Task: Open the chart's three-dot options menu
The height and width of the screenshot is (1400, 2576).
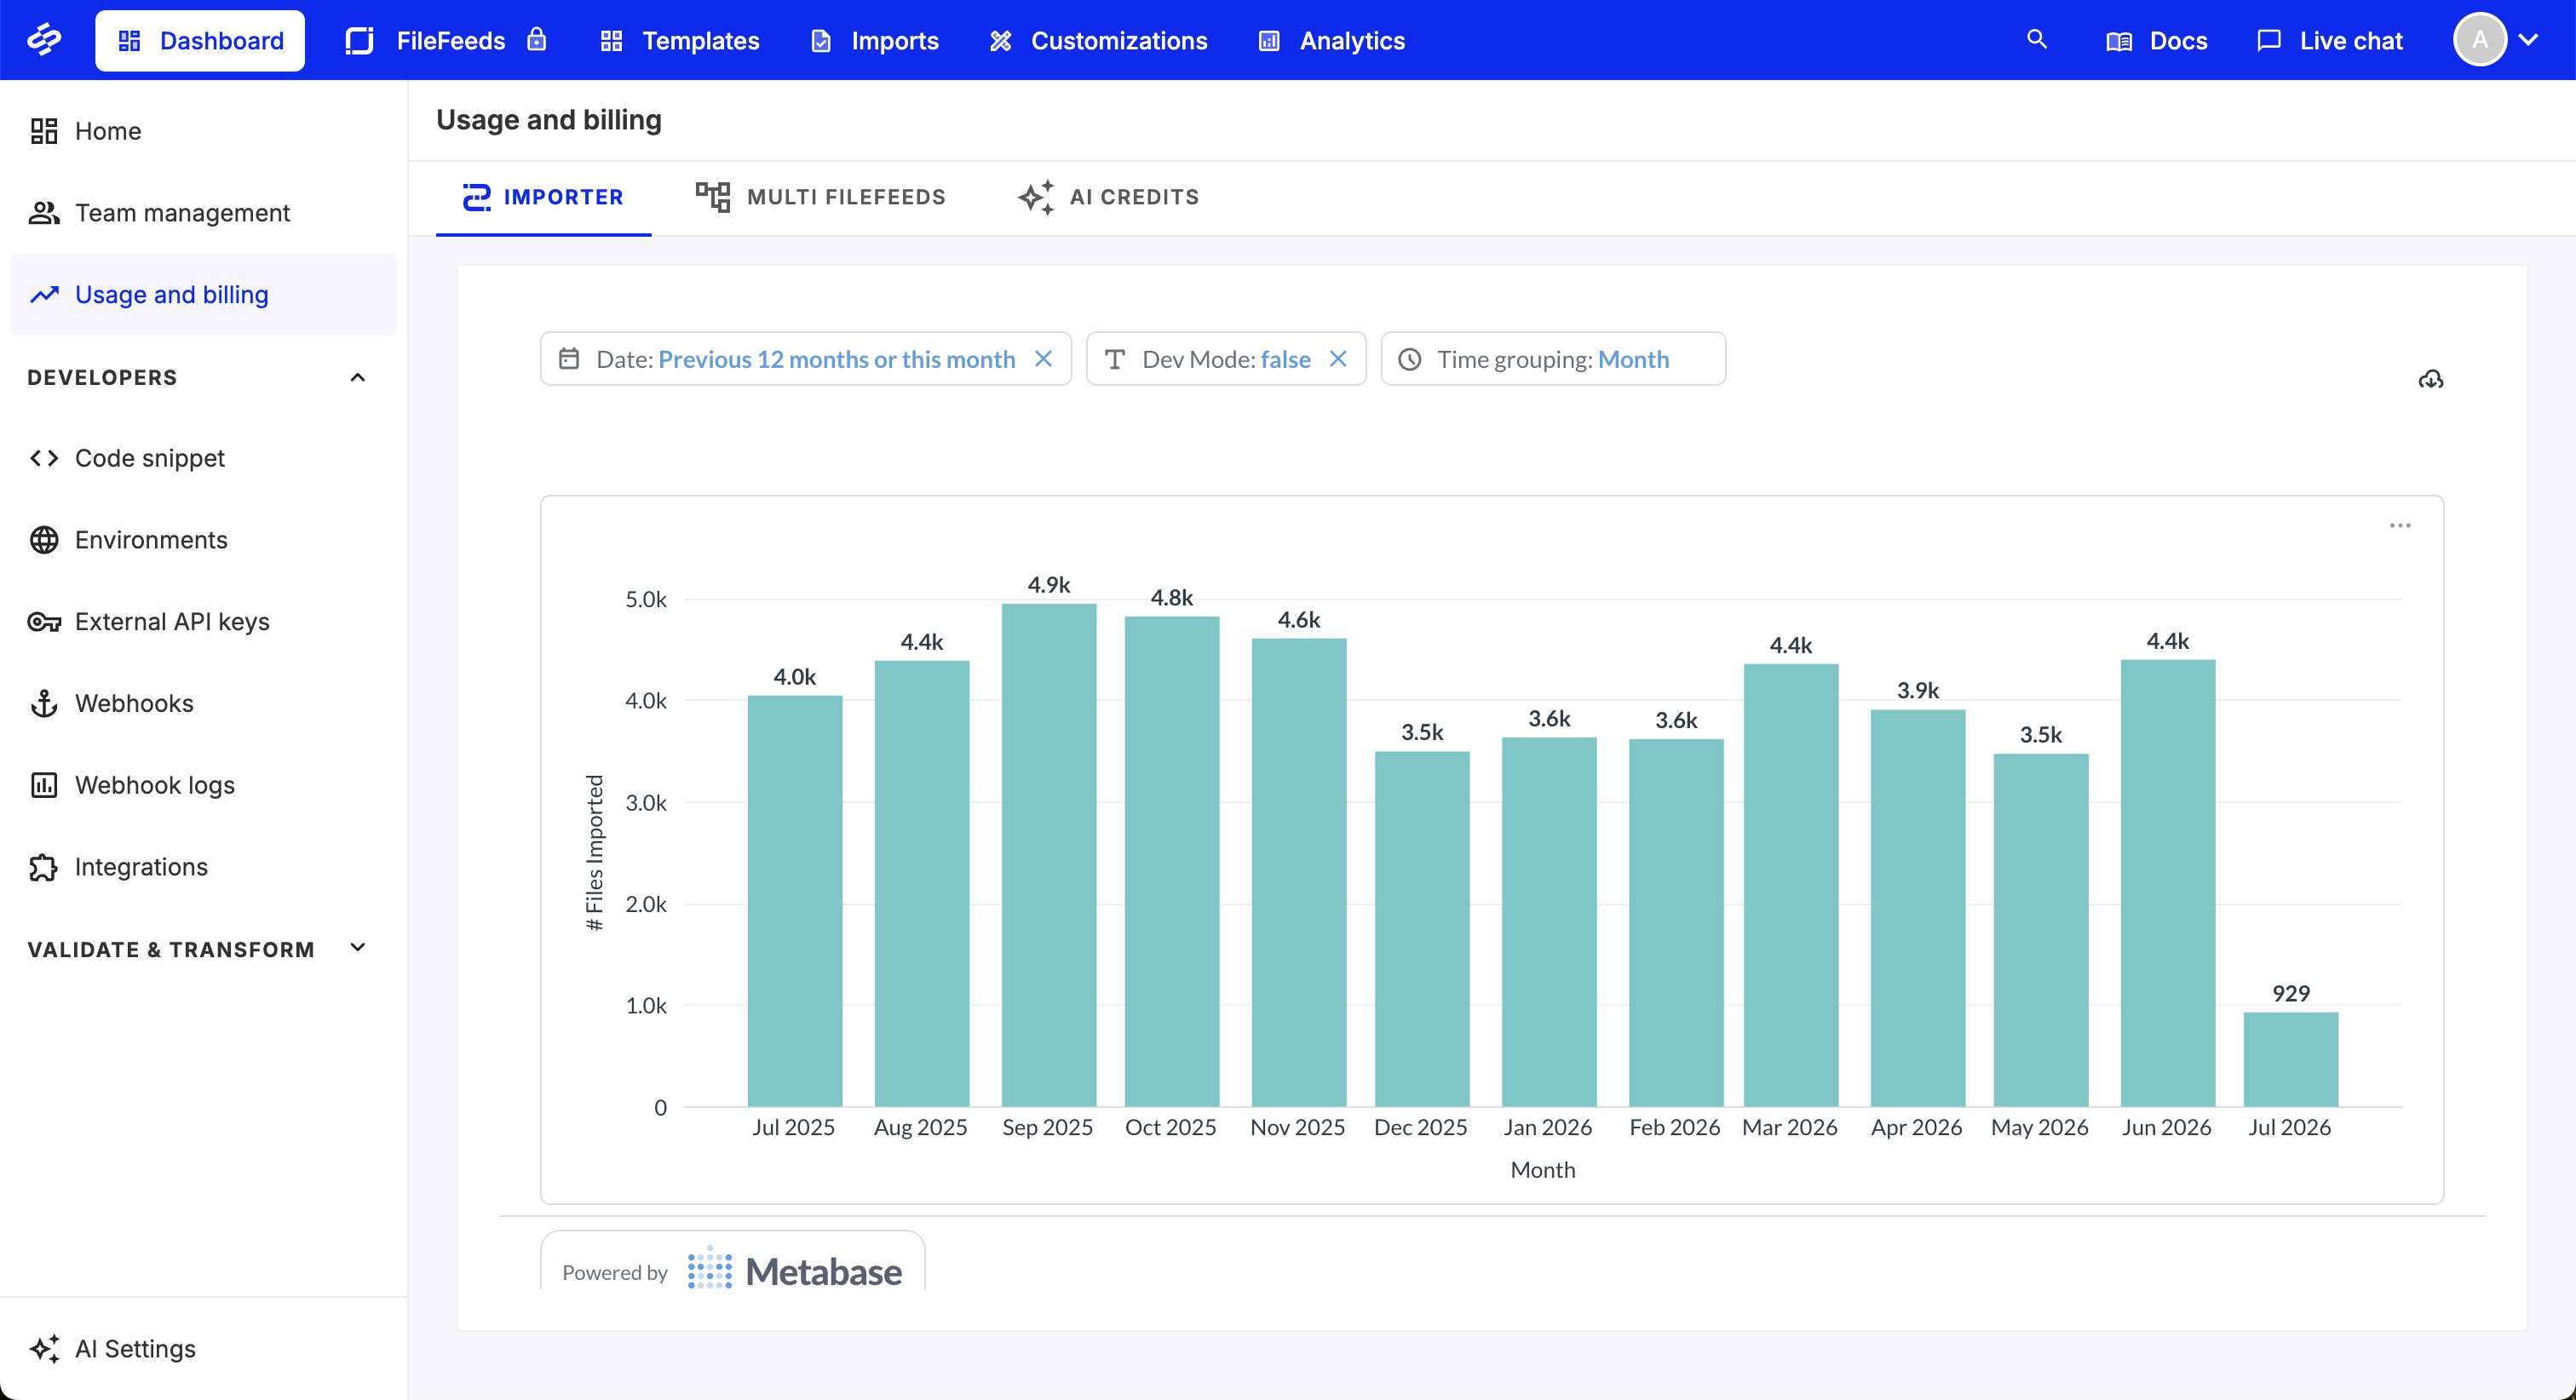Action: click(x=2400, y=525)
